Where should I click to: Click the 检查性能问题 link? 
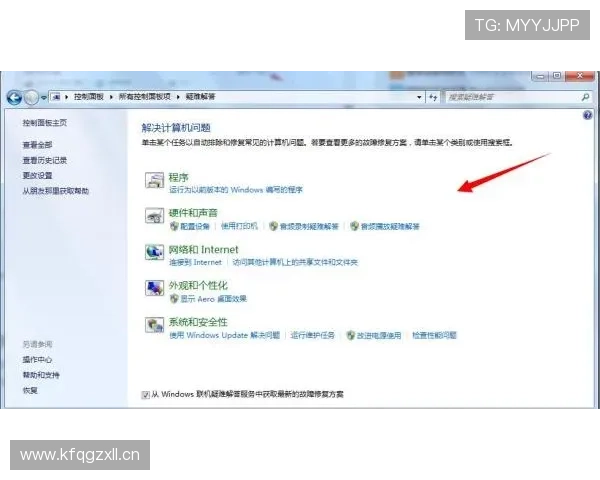point(434,335)
